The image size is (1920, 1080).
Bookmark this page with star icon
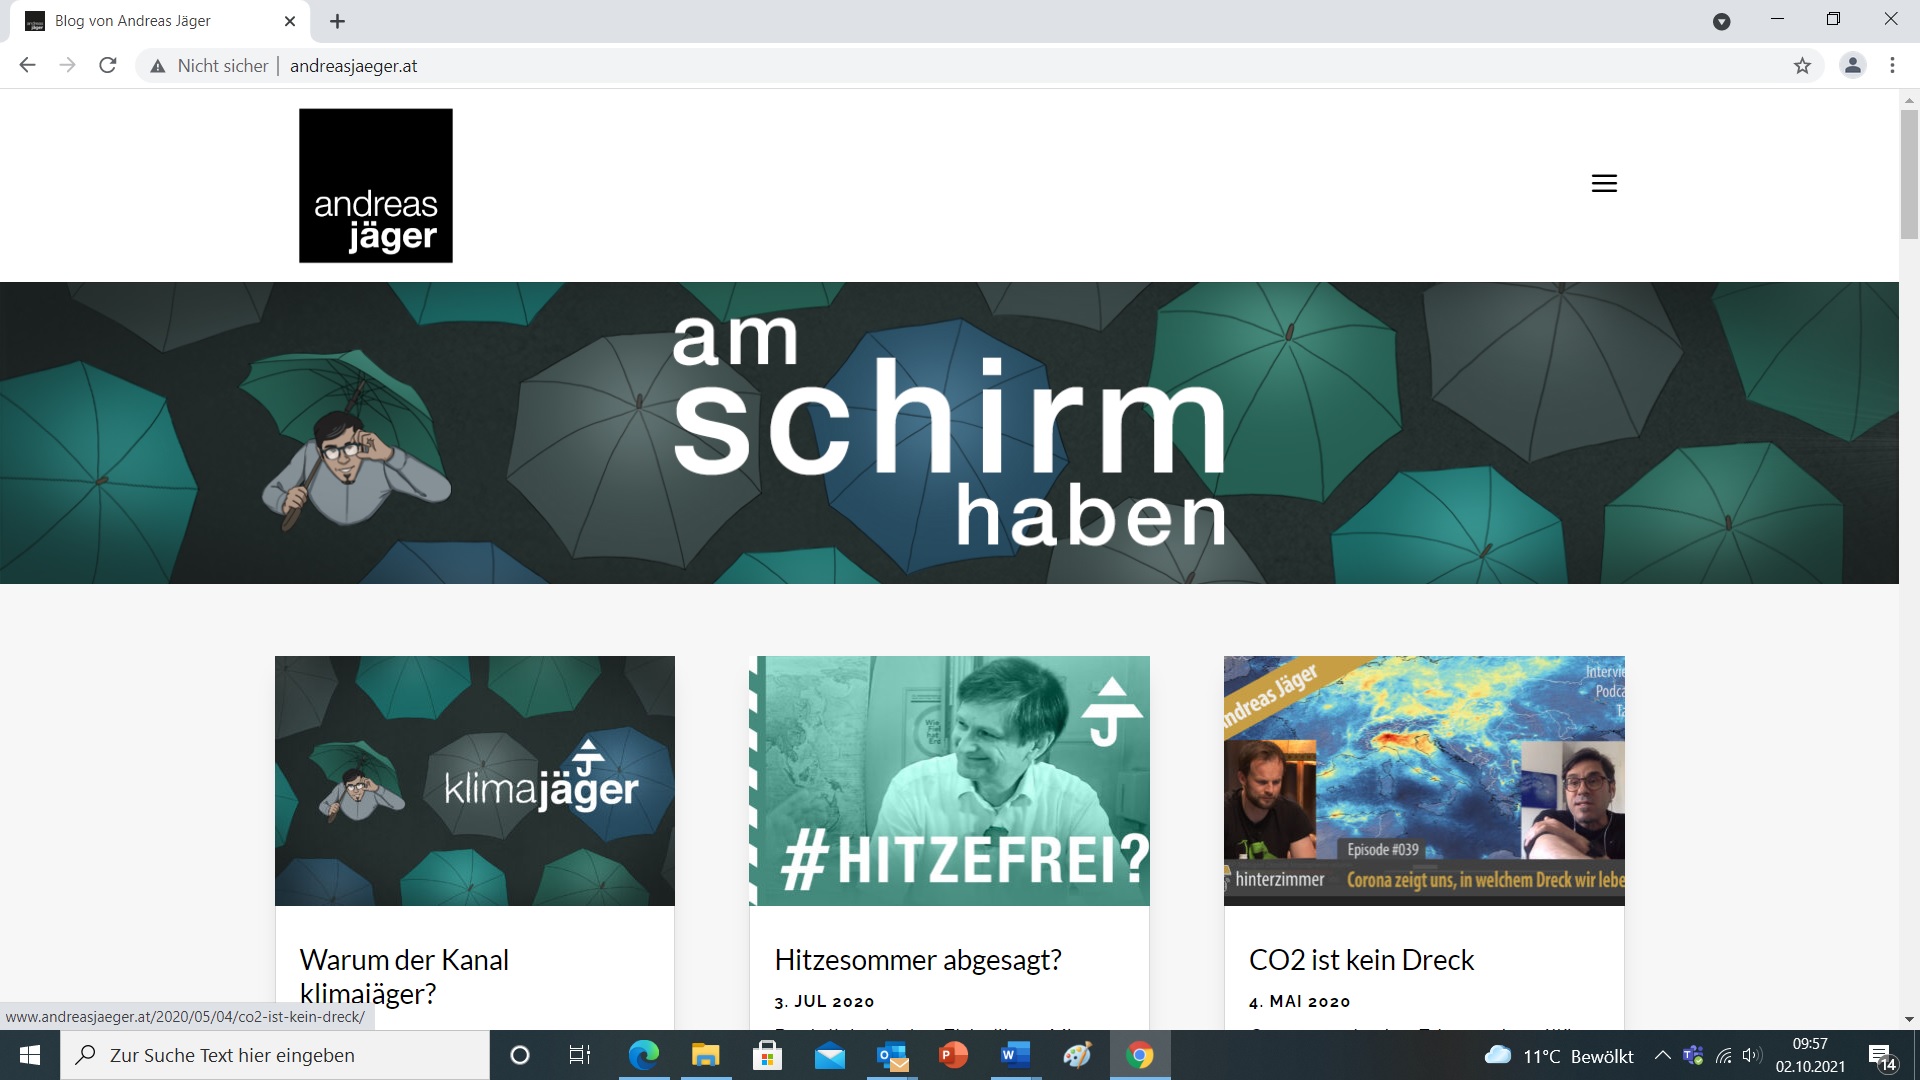click(1802, 66)
